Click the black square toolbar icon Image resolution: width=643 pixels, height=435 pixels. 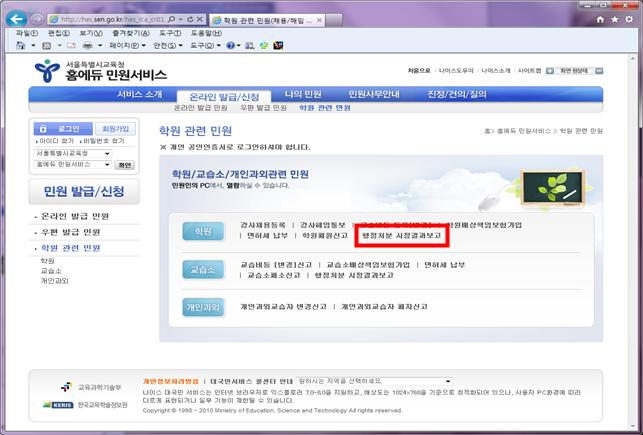[278, 46]
